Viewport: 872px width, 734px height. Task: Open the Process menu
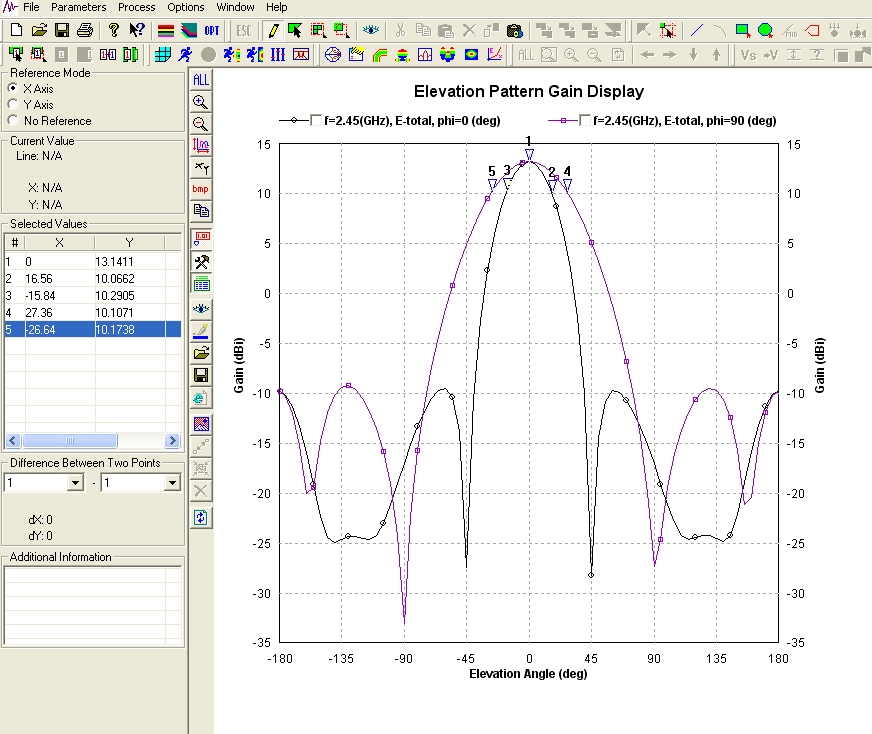[136, 7]
